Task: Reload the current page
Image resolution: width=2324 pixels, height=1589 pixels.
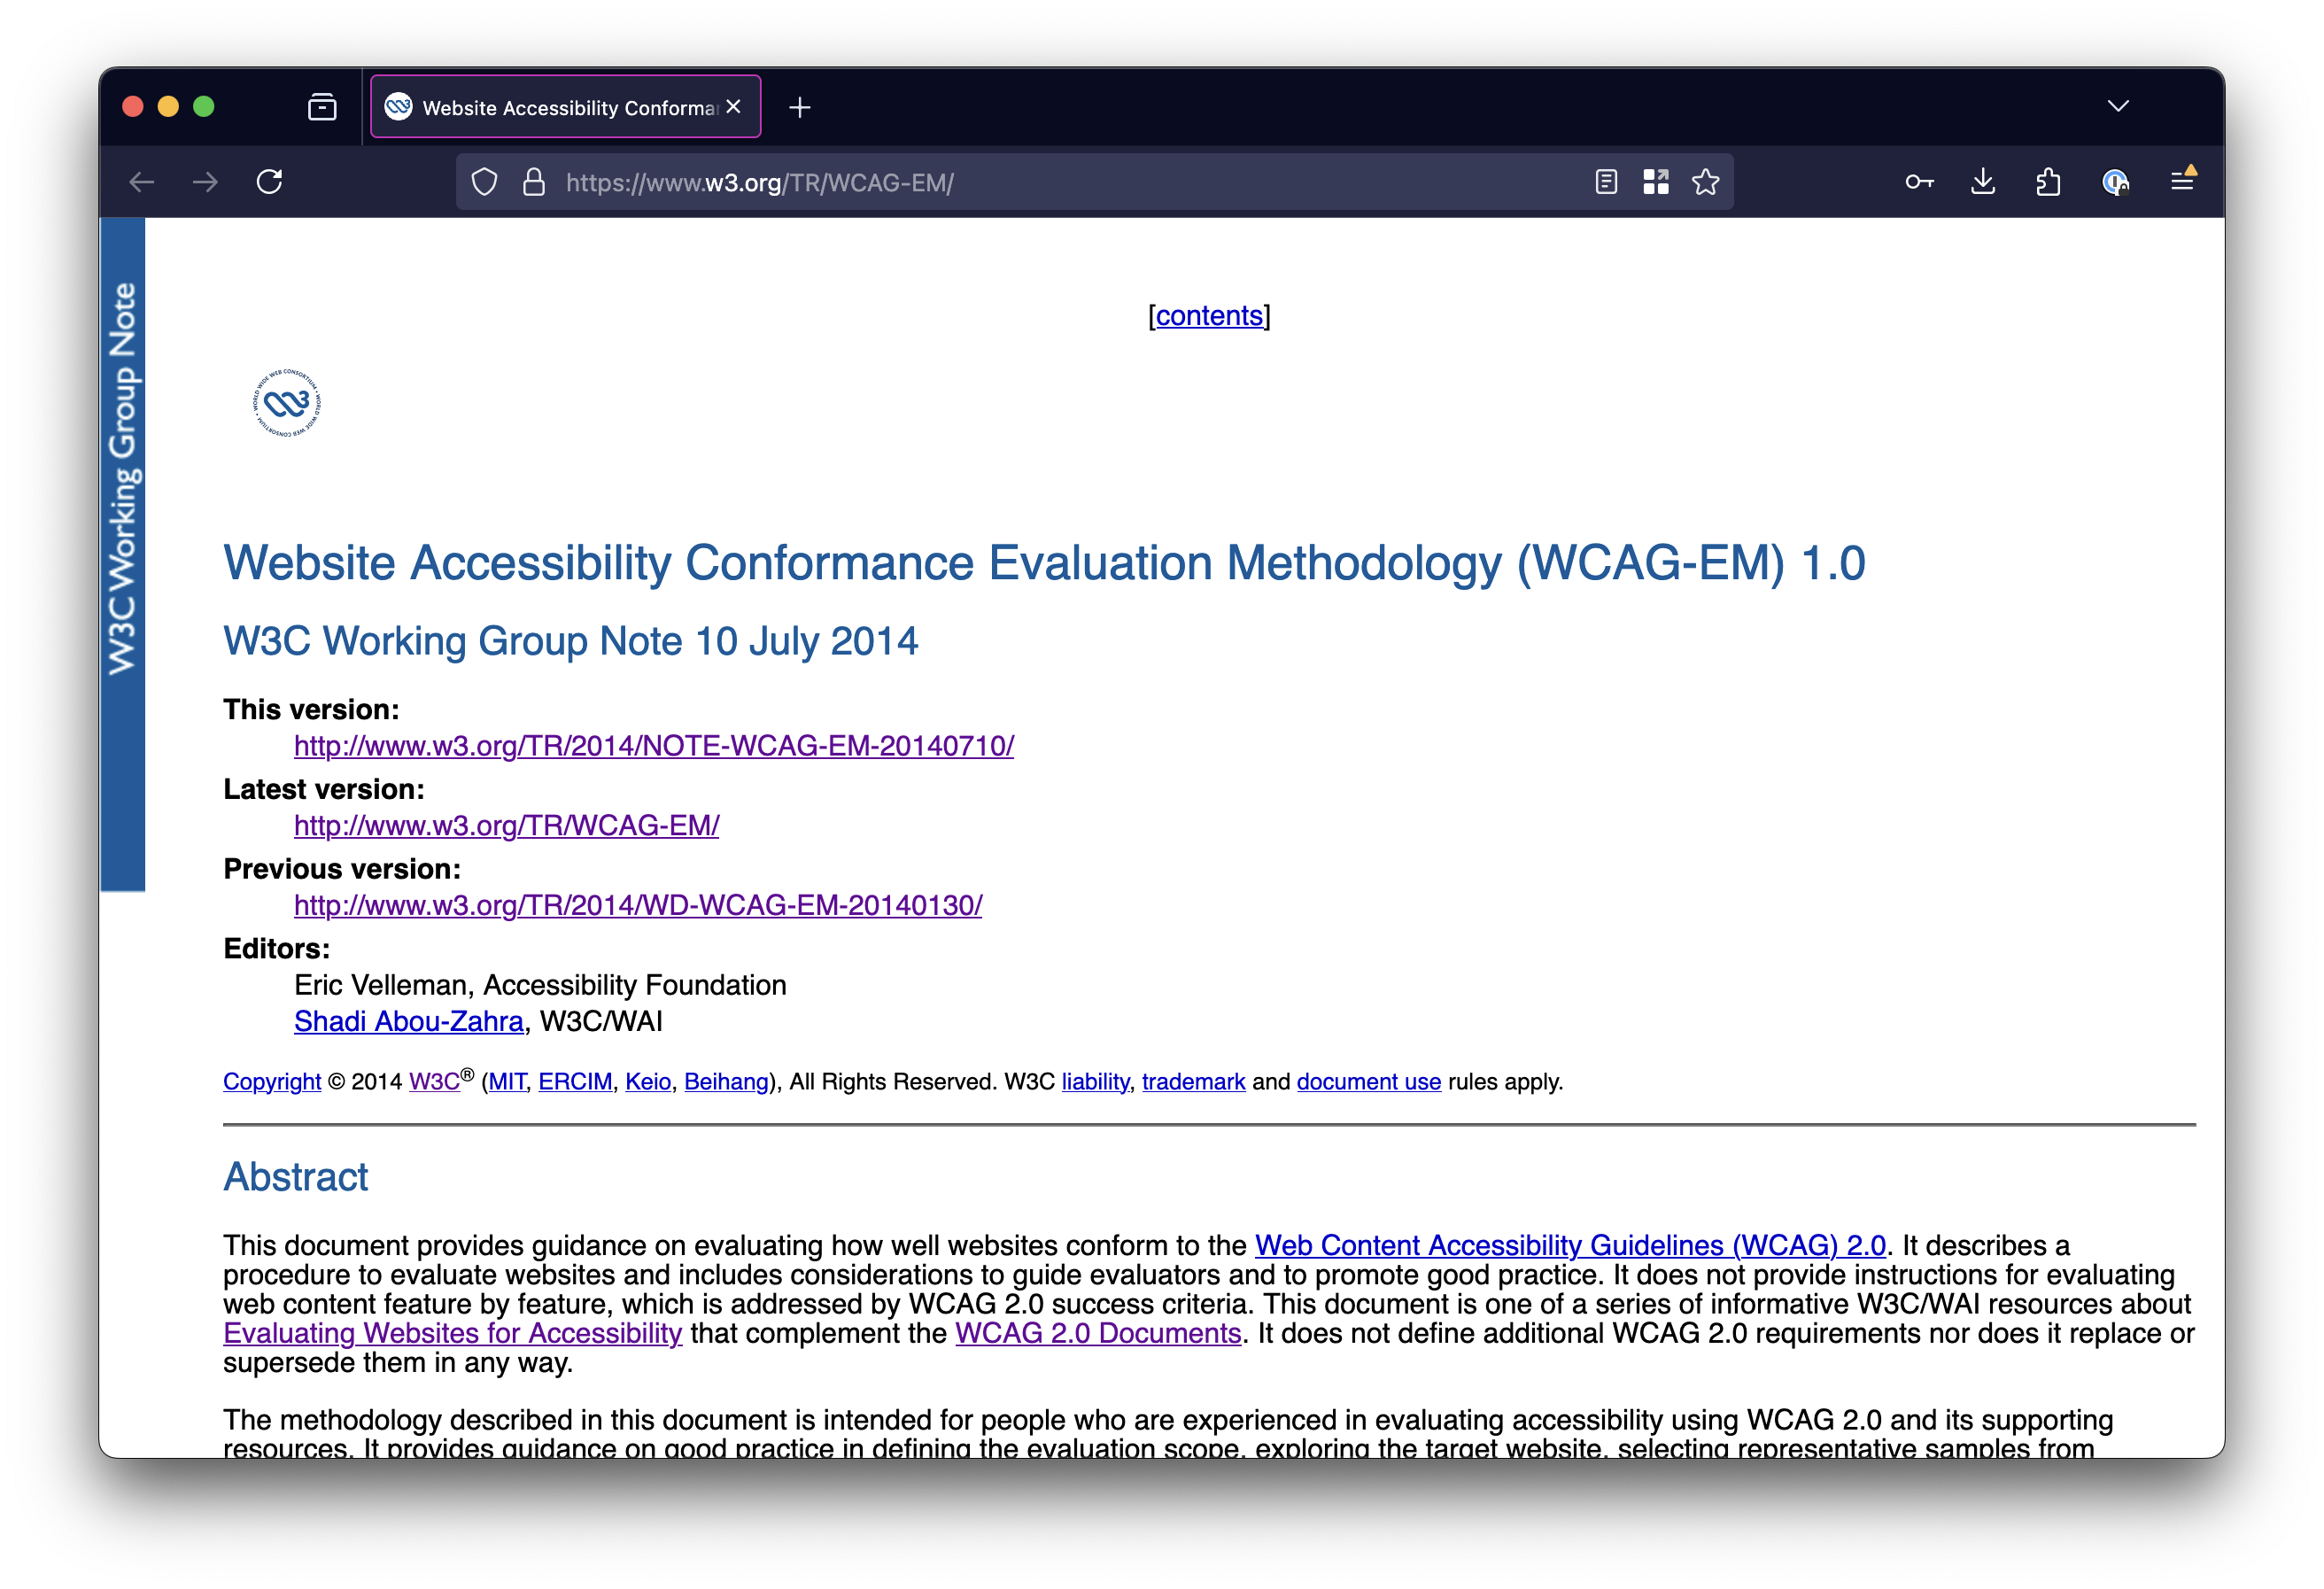Action: coord(270,181)
